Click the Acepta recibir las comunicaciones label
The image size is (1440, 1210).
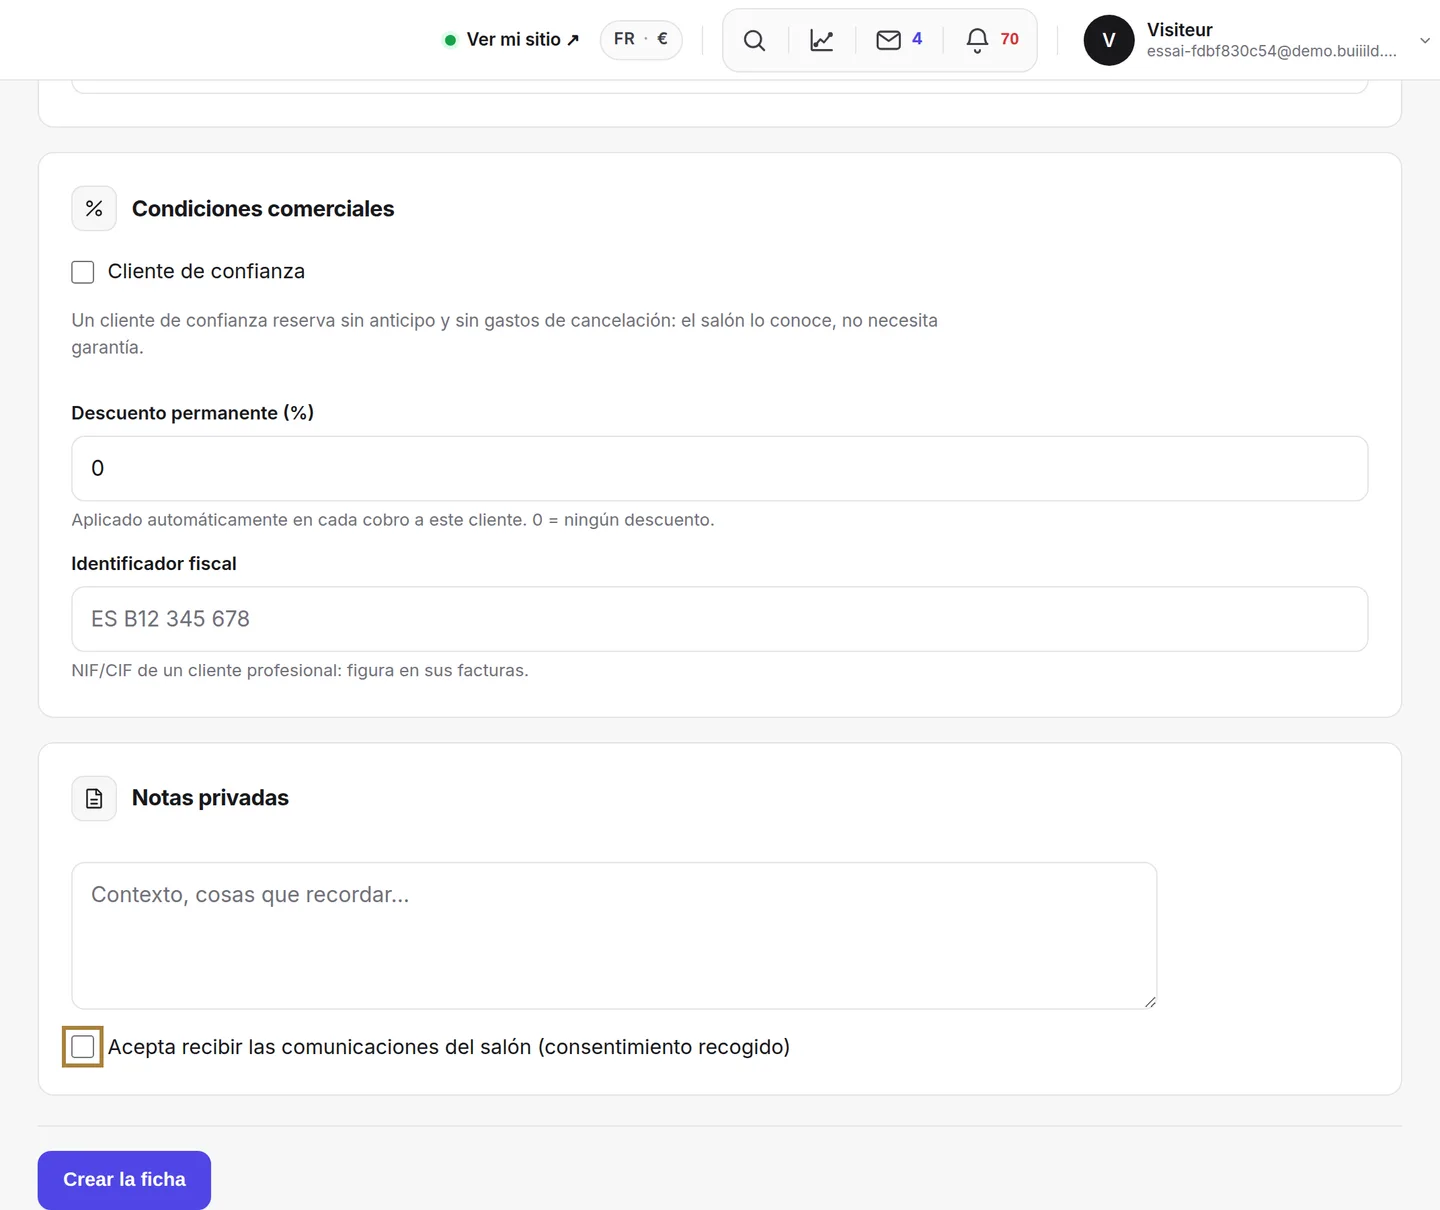(449, 1047)
